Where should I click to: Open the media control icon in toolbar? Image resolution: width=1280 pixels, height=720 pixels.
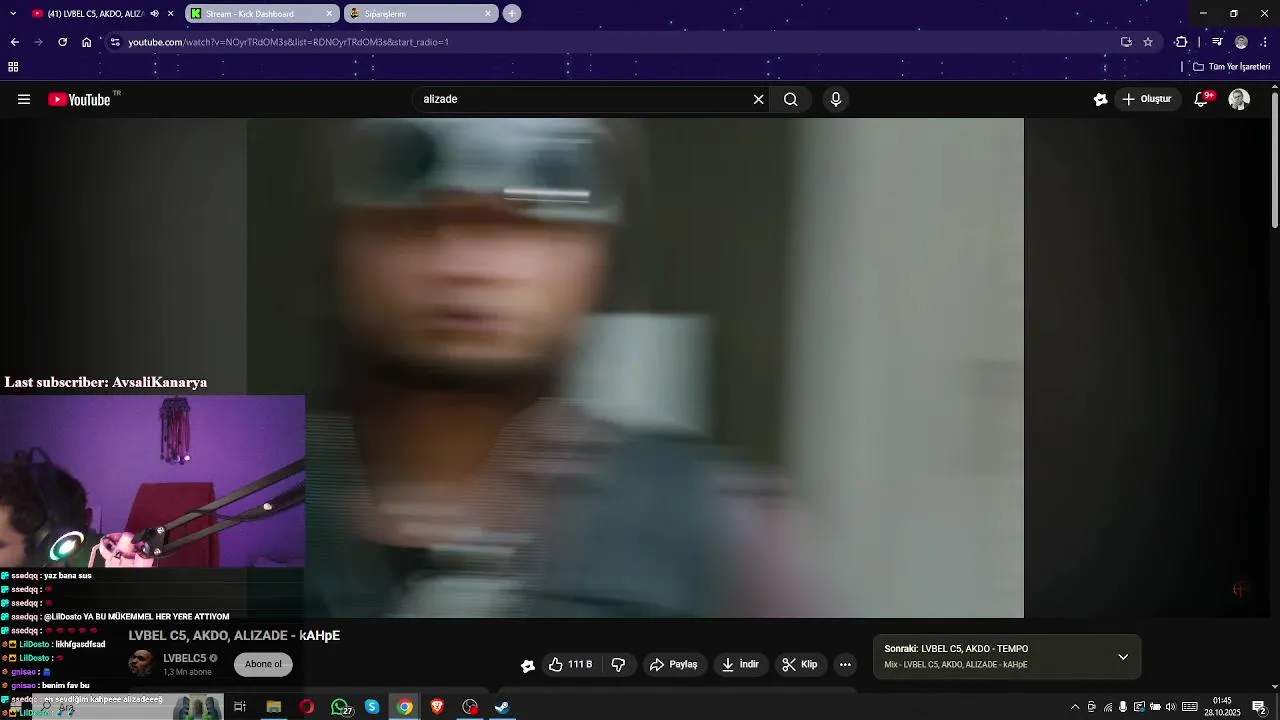pos(1217,42)
